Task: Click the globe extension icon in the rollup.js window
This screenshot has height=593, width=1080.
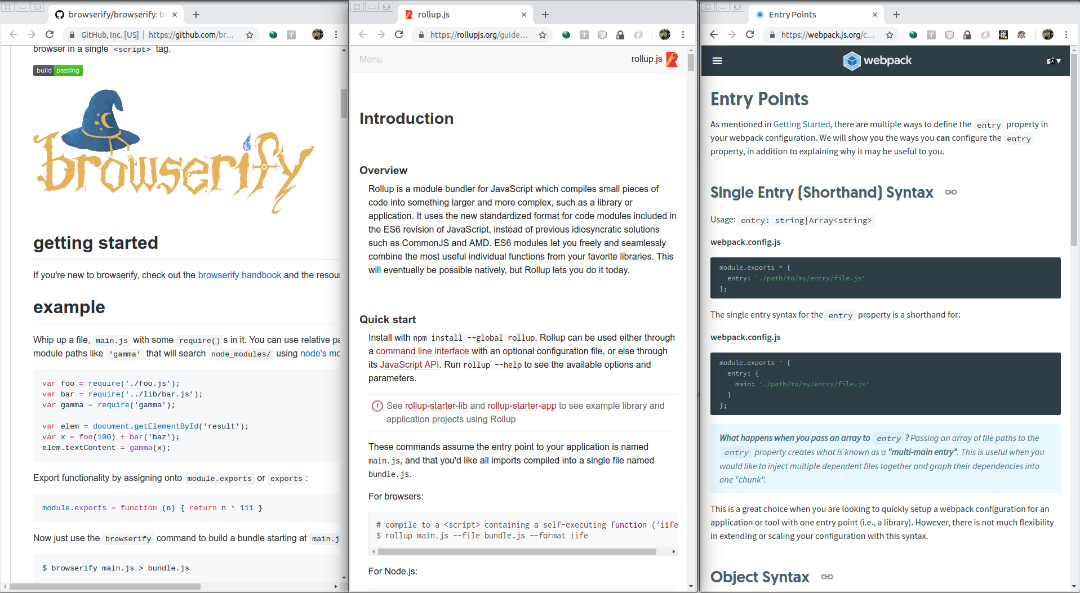Action: point(566,34)
